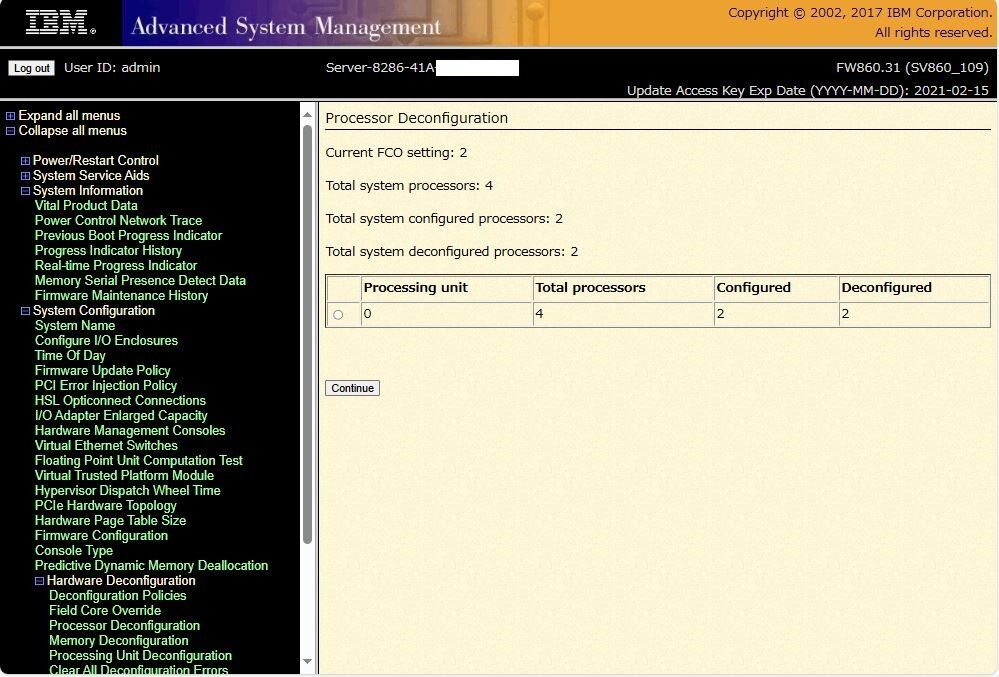
Task: Open the Field Core Override page
Action: click(104, 611)
